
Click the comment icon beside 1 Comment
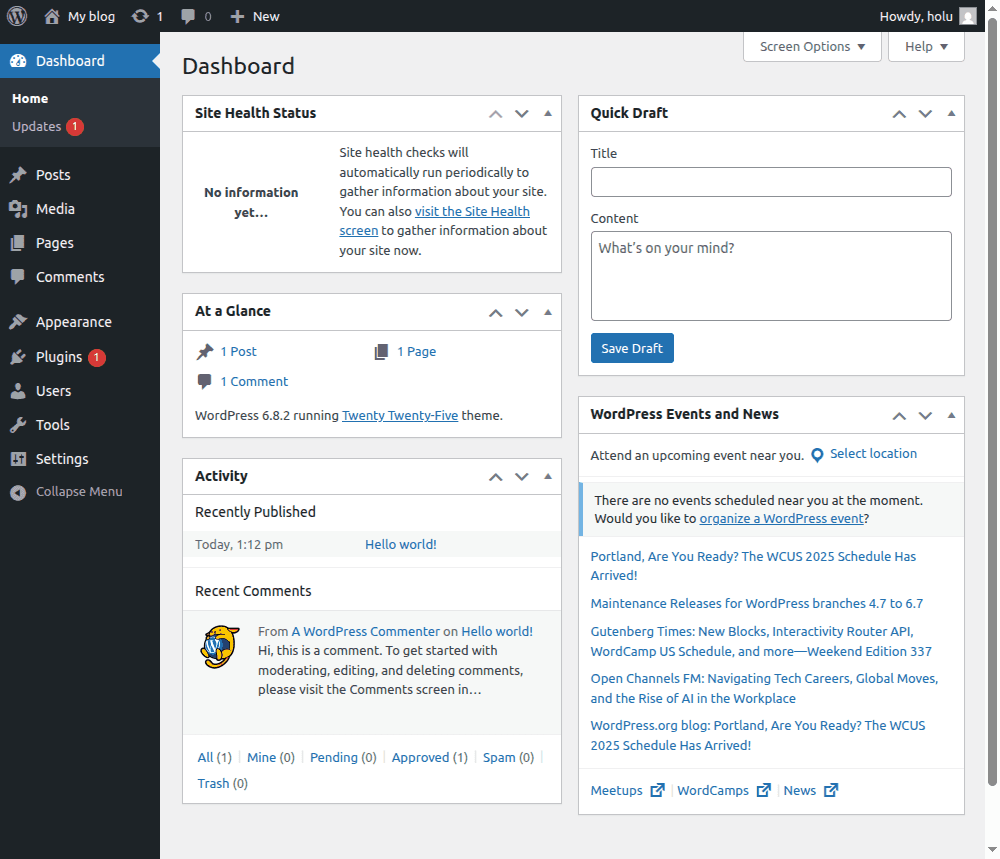[205, 381]
